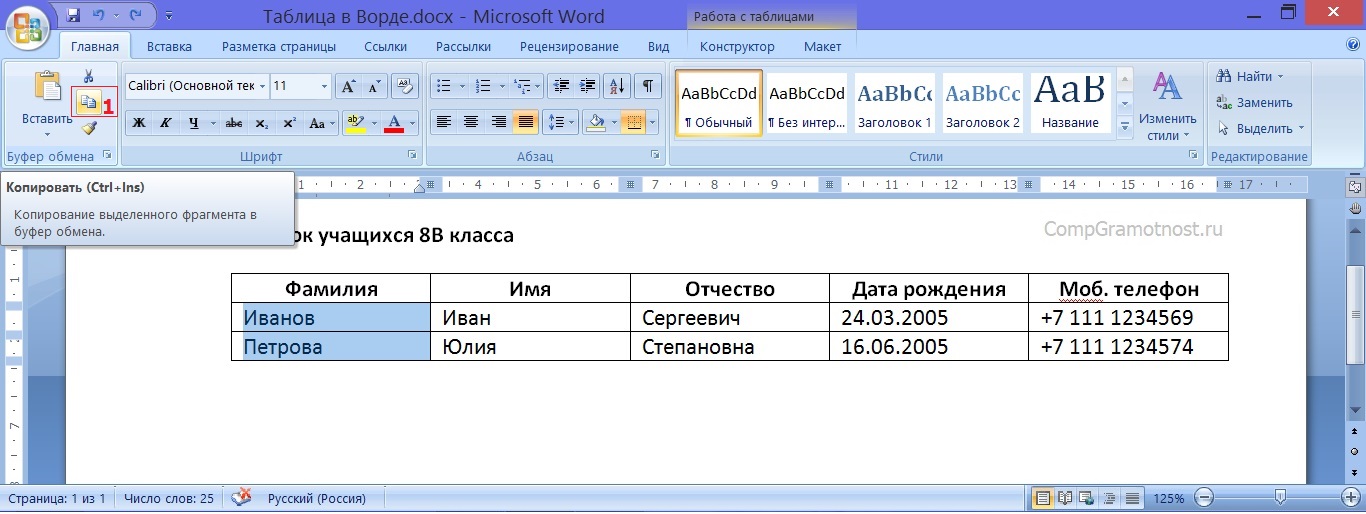The image size is (1366, 514).
Task: Open the font size dropdown showing 11
Action: pyautogui.click(x=324, y=87)
